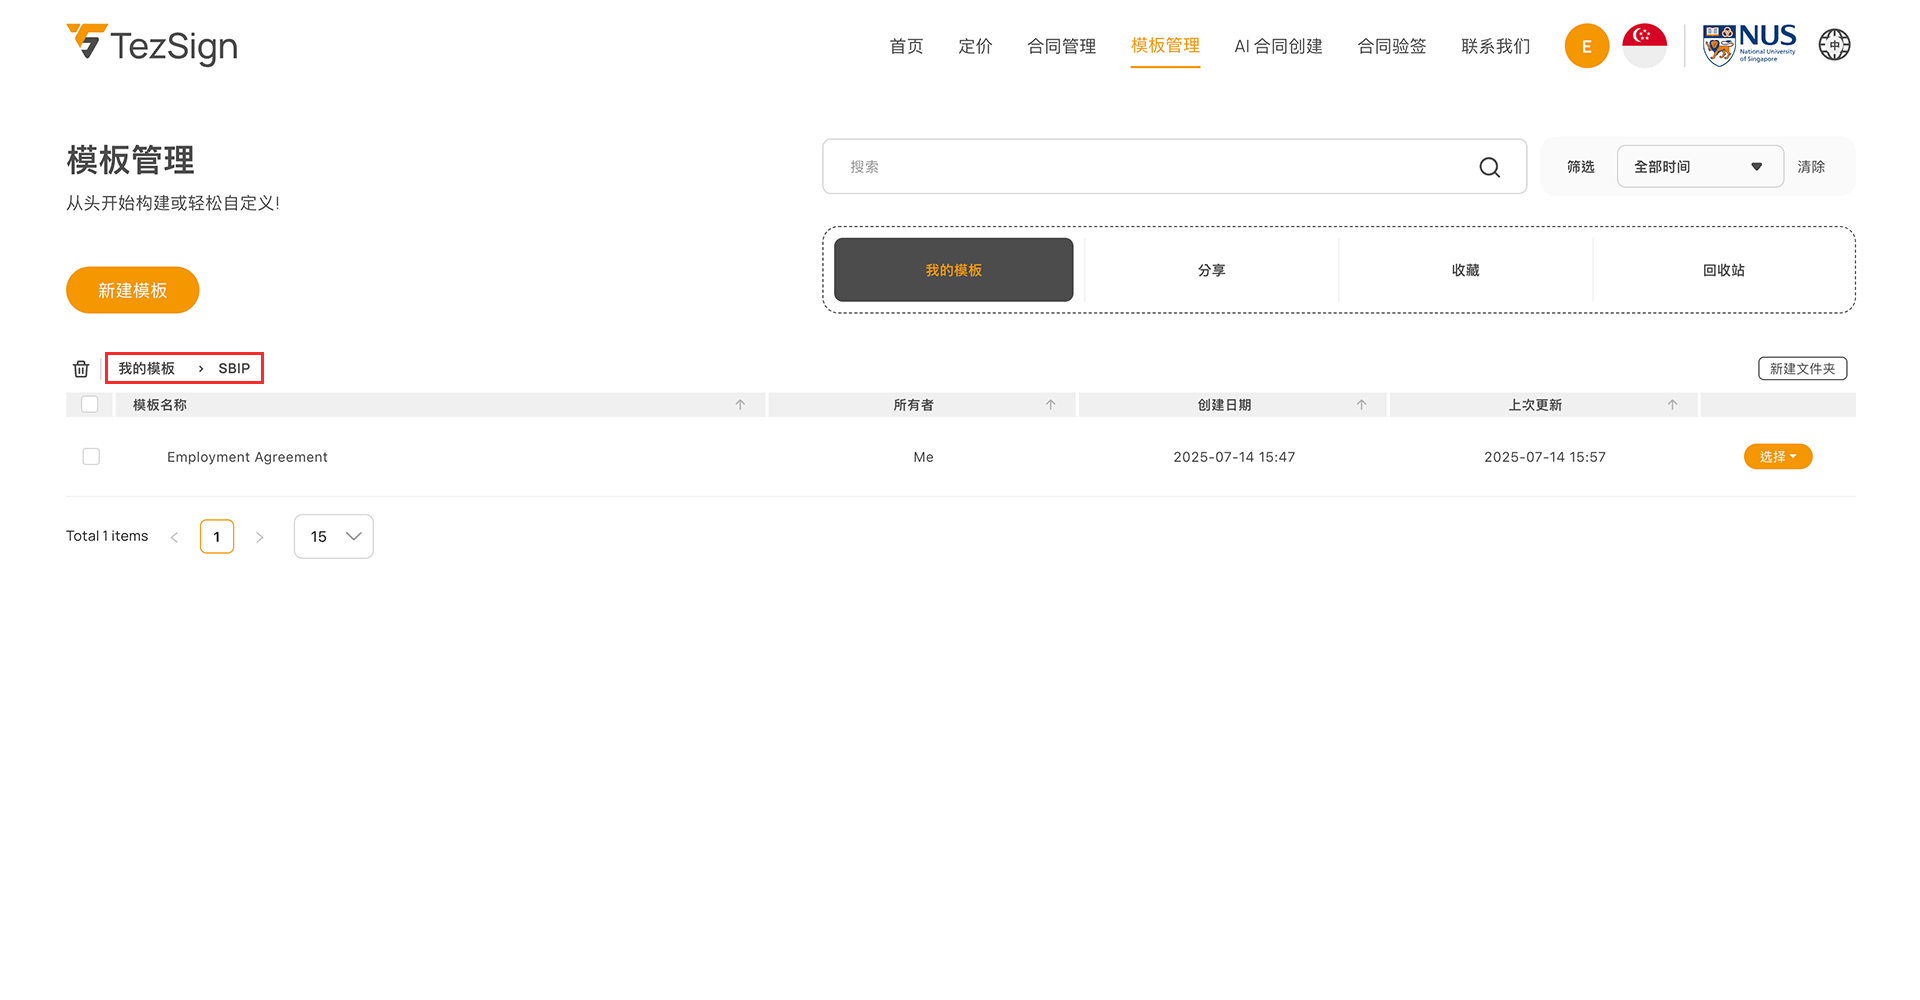Click the NUS university logo

point(1749,45)
